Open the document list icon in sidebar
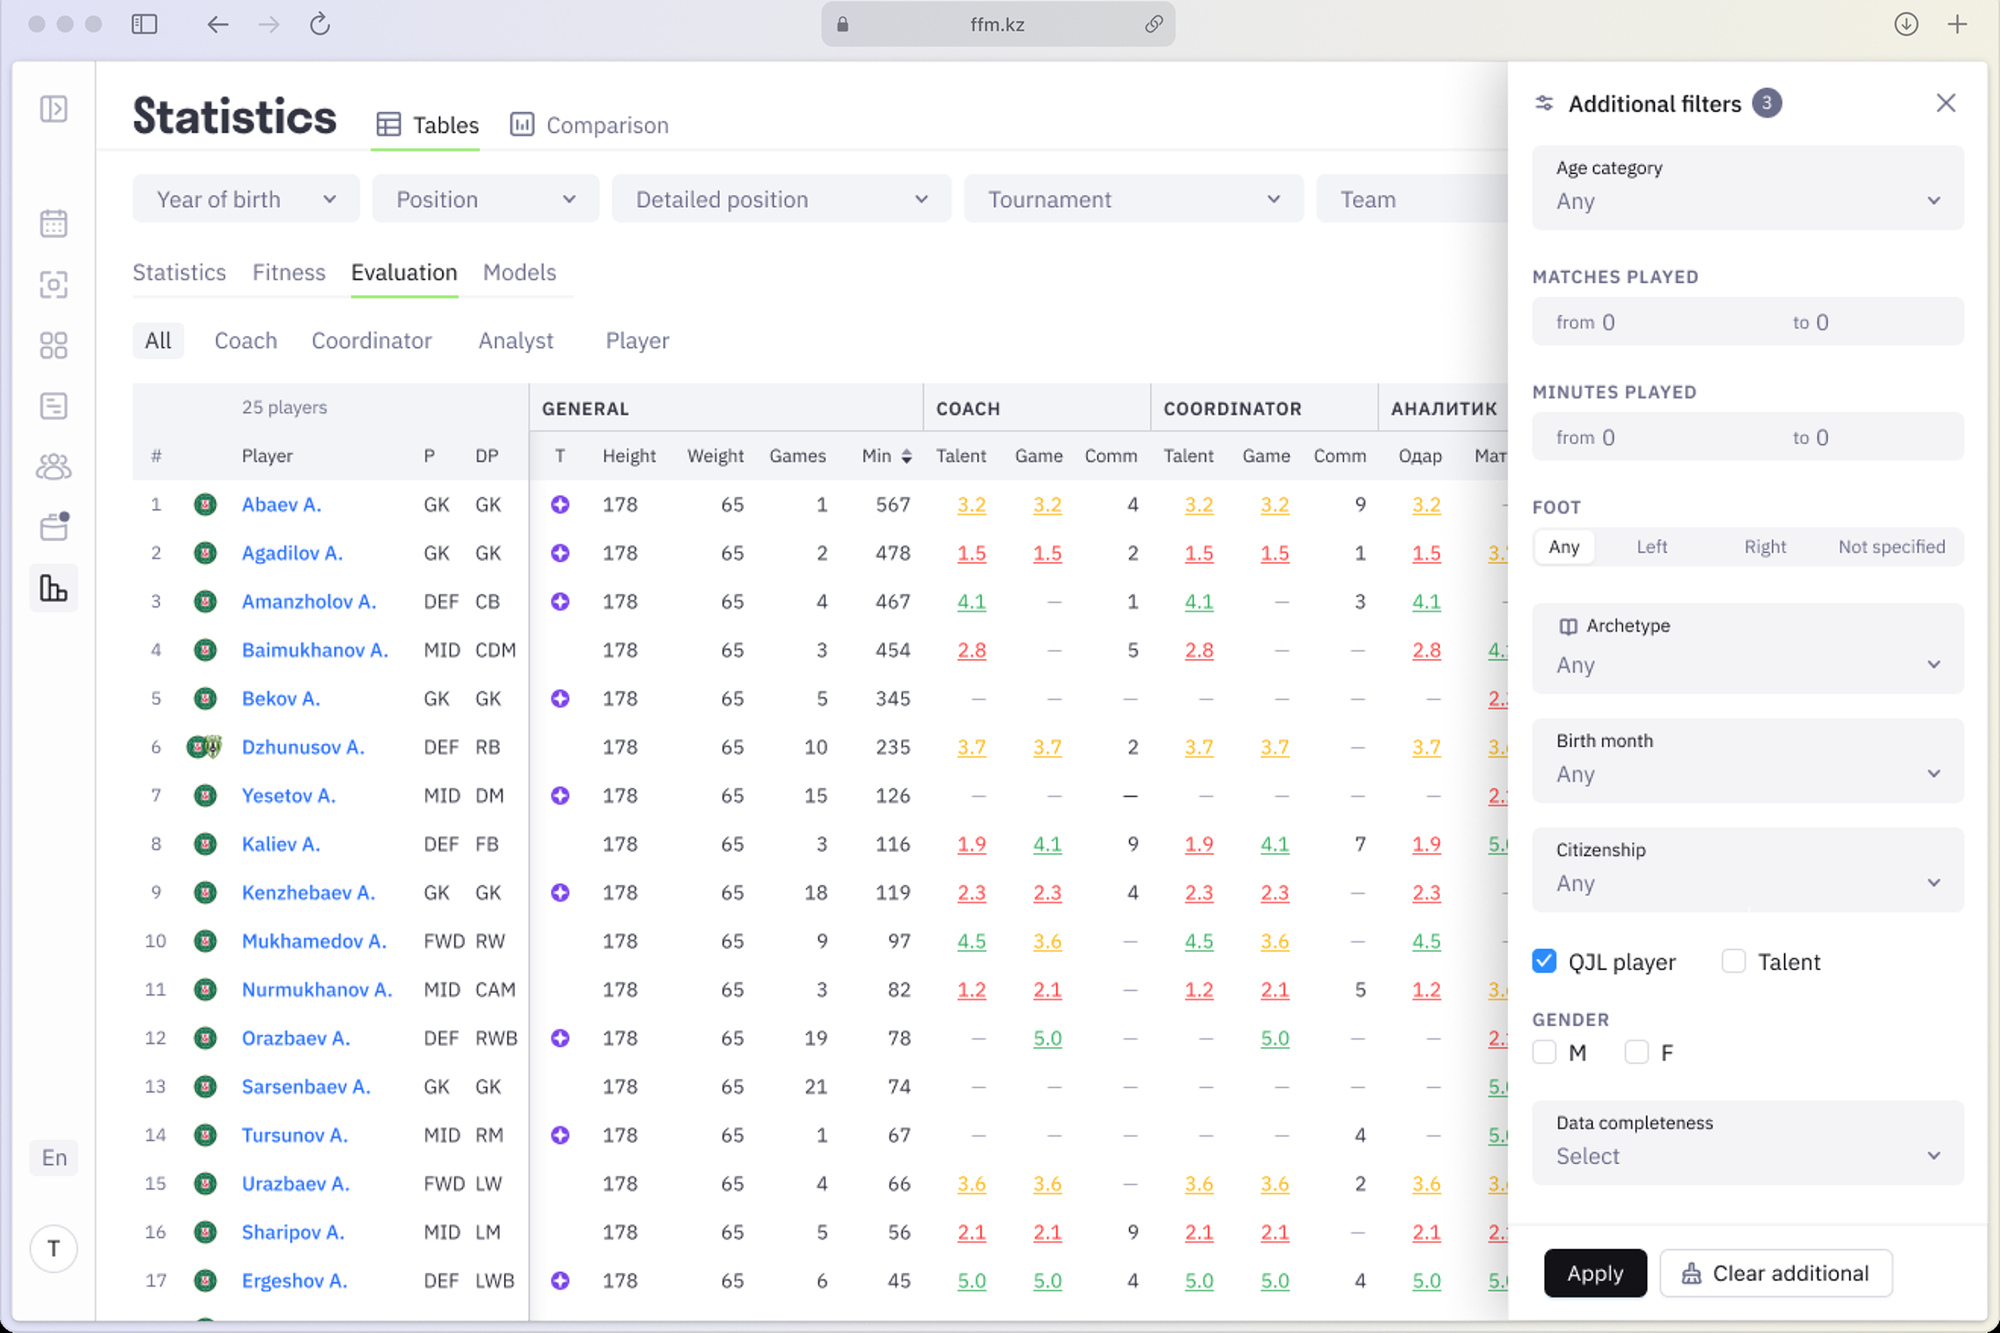The image size is (2000, 1333). pyautogui.click(x=54, y=406)
